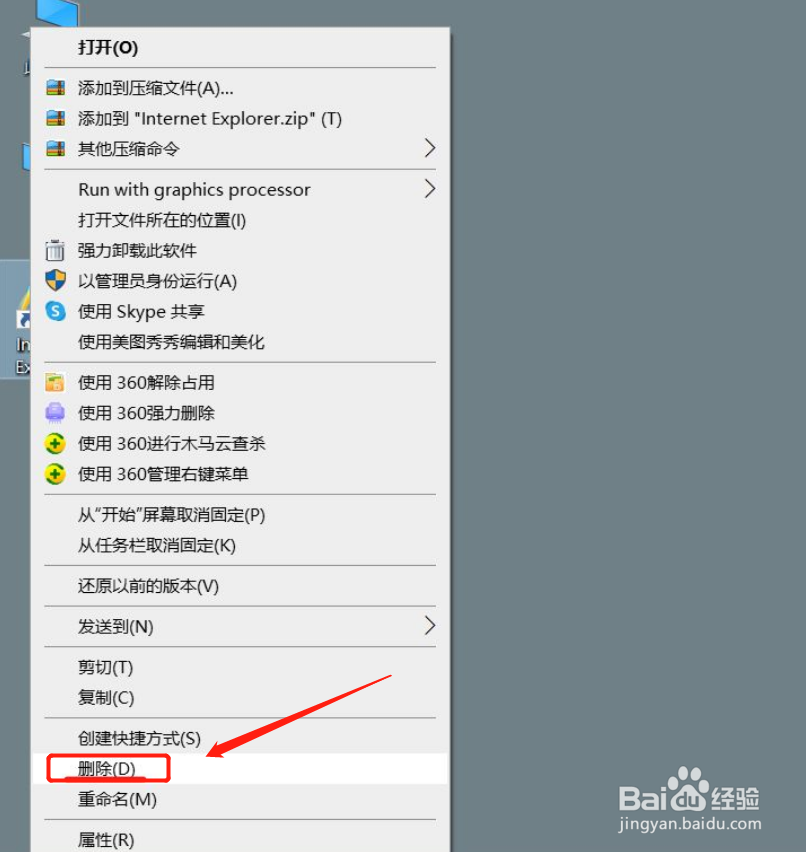Screen dimensions: 806x852
Task: Expand the Run with graphics processor arrow
Action: pyautogui.click(x=430, y=189)
